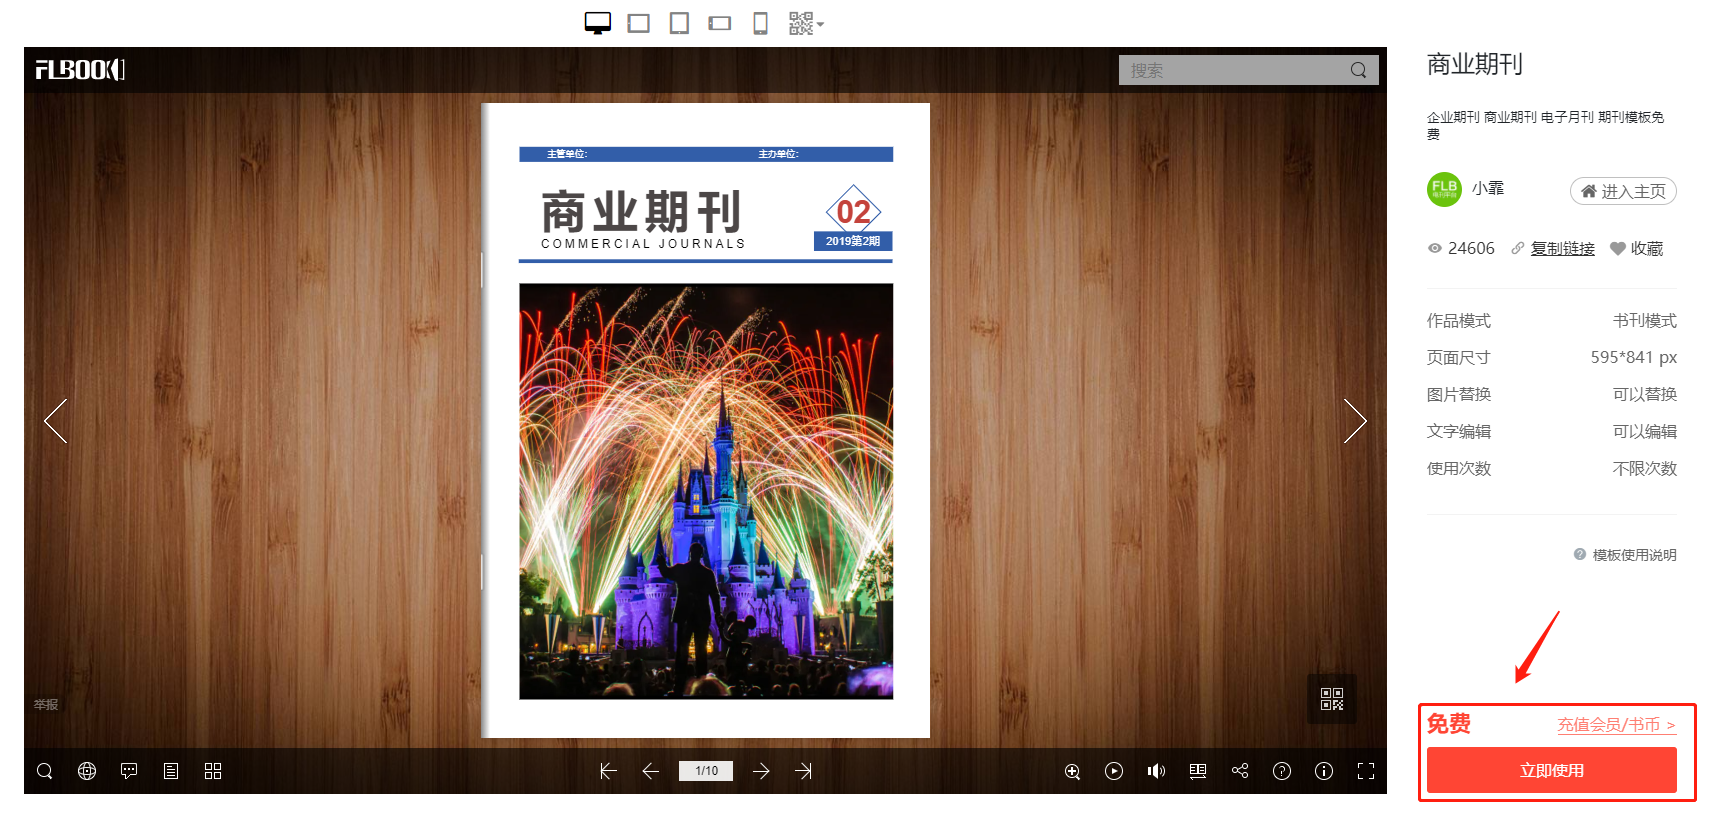Image resolution: width=1724 pixels, height=829 pixels.
Task: Switch to landscape phone preview
Action: pyautogui.click(x=720, y=23)
